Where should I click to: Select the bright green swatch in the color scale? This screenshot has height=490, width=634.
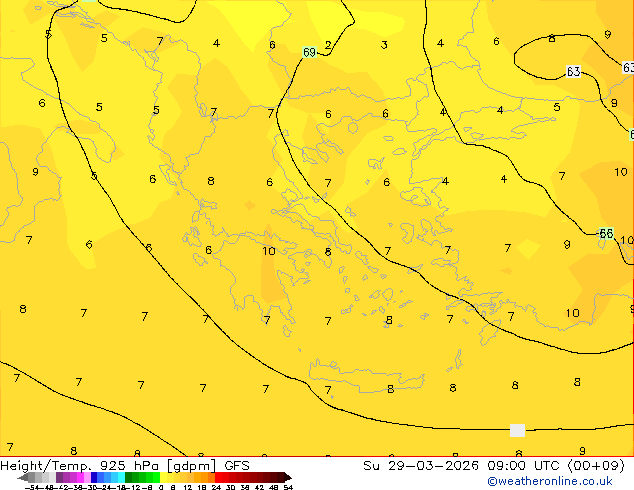coord(156,477)
